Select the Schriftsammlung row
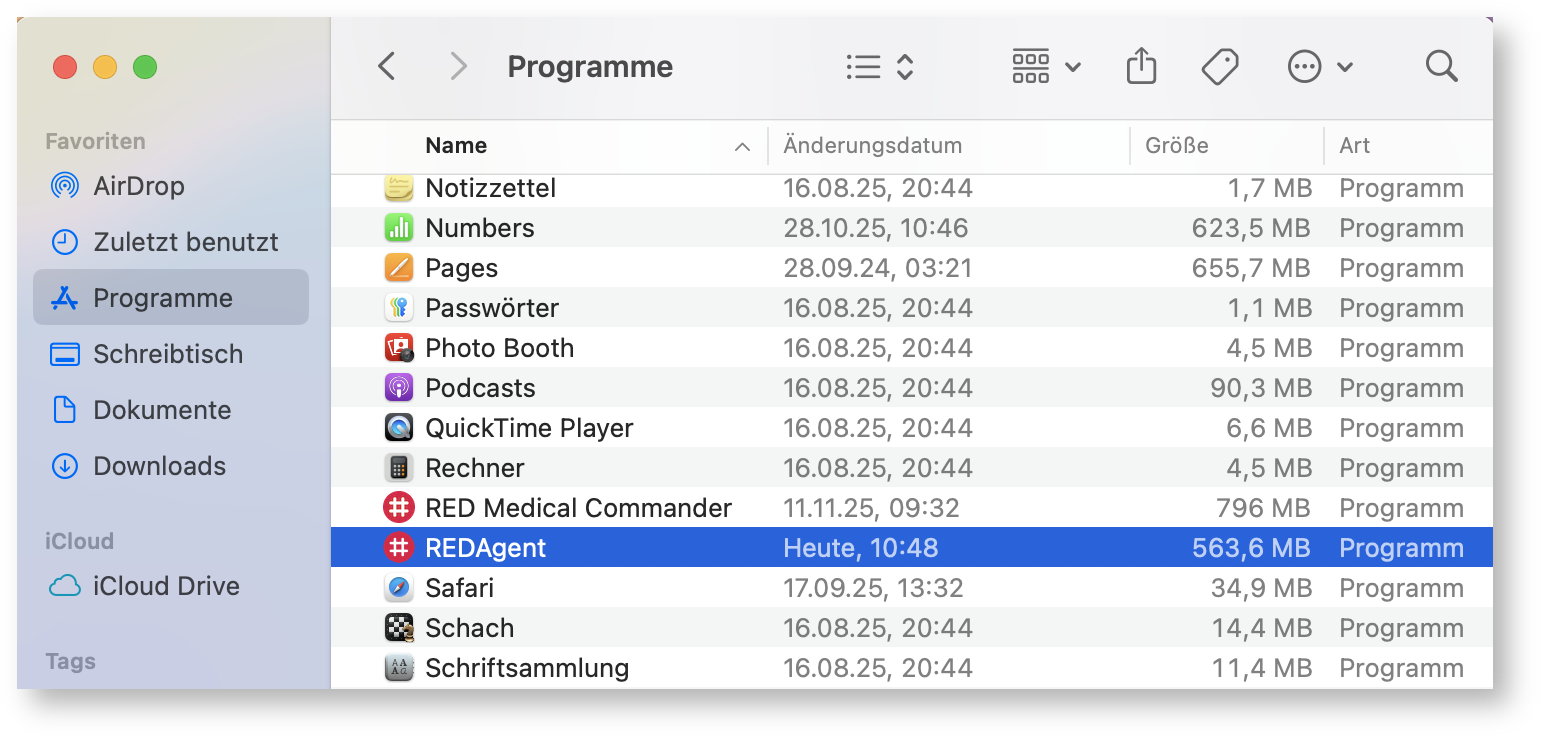This screenshot has width=1541, height=737. pyautogui.click(x=527, y=668)
